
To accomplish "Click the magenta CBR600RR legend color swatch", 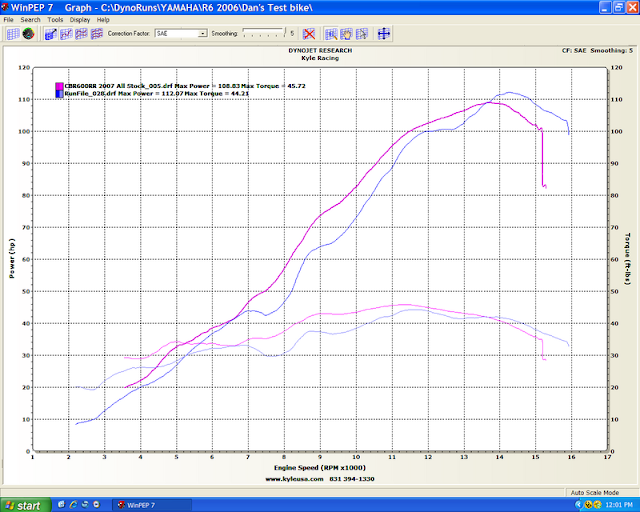I will tap(60, 86).
